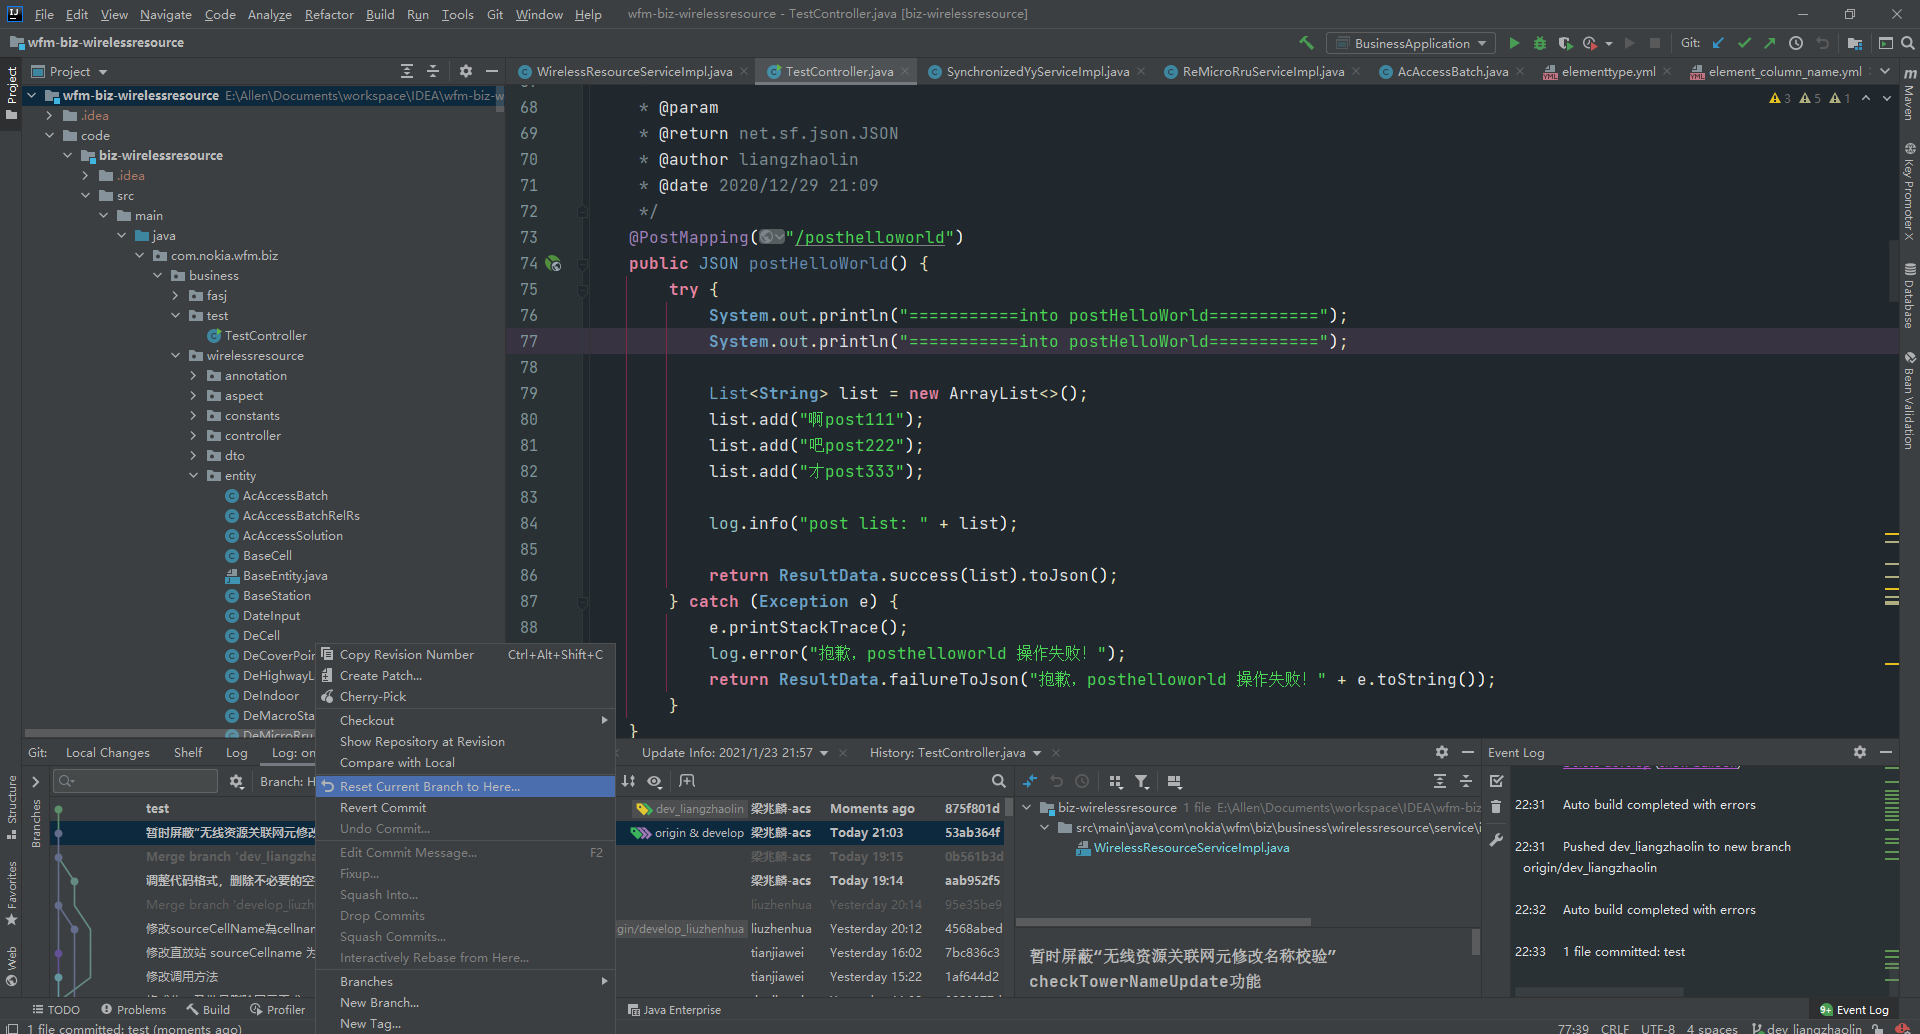Click the Project tree vertical scrollbar

pos(500,100)
